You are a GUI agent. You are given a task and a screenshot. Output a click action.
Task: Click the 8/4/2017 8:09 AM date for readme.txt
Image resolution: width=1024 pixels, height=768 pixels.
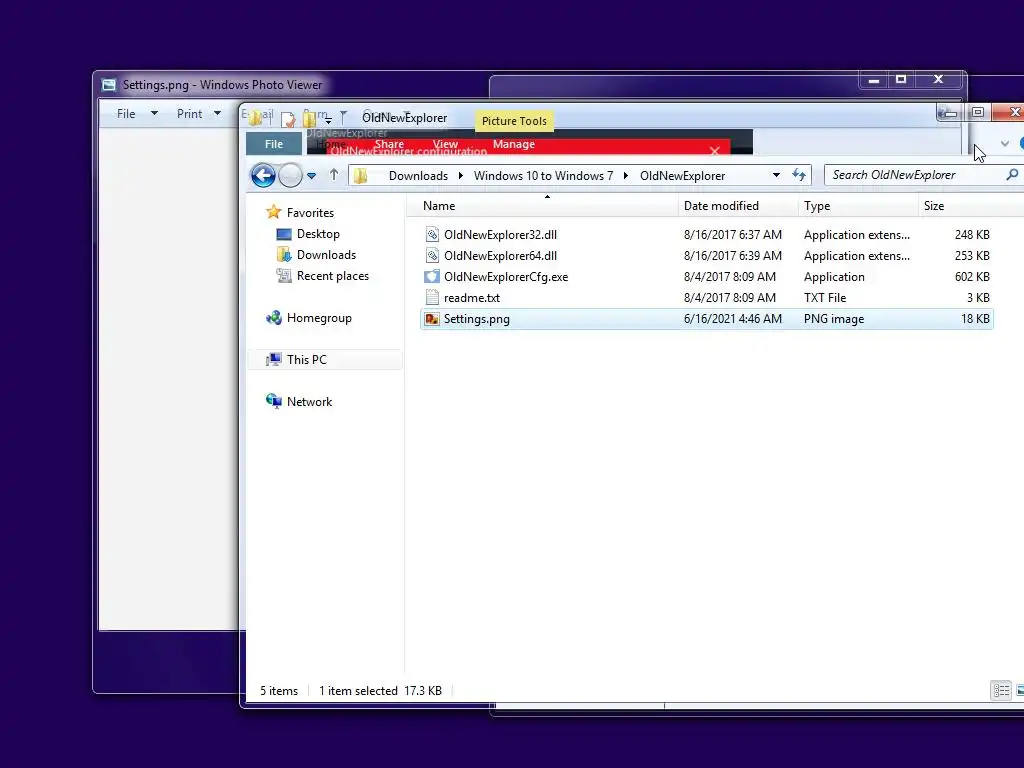coord(729,298)
